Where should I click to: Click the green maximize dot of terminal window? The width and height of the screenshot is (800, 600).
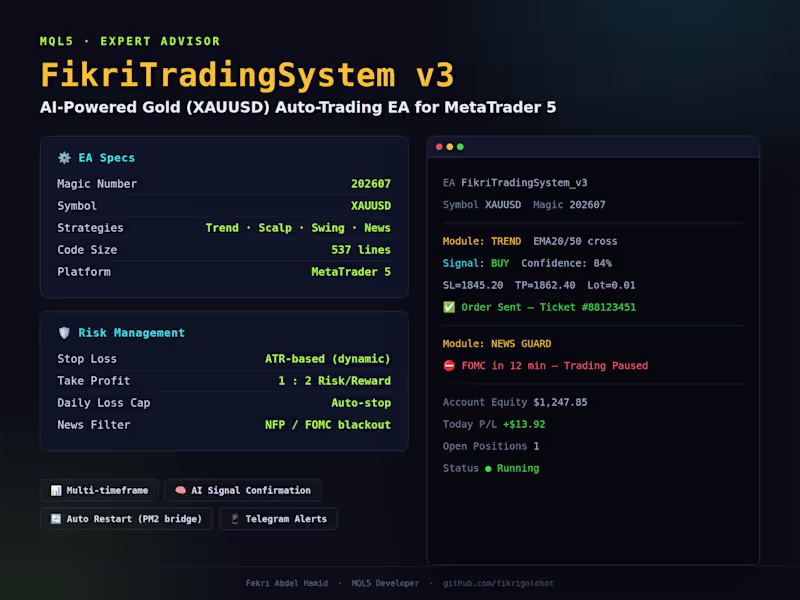point(460,147)
